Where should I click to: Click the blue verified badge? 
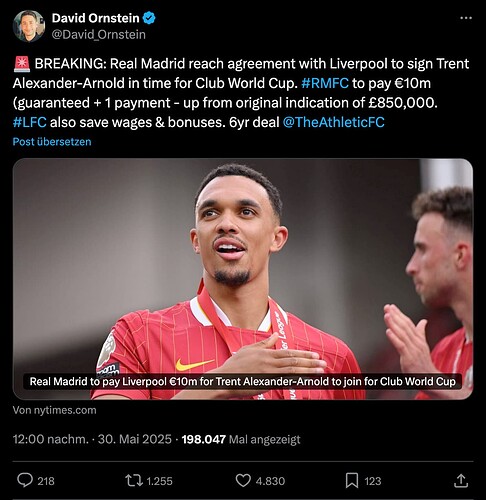click(149, 18)
